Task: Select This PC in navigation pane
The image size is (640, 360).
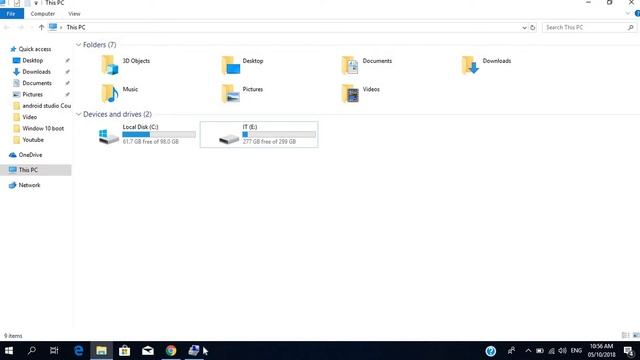Action: (x=28, y=170)
